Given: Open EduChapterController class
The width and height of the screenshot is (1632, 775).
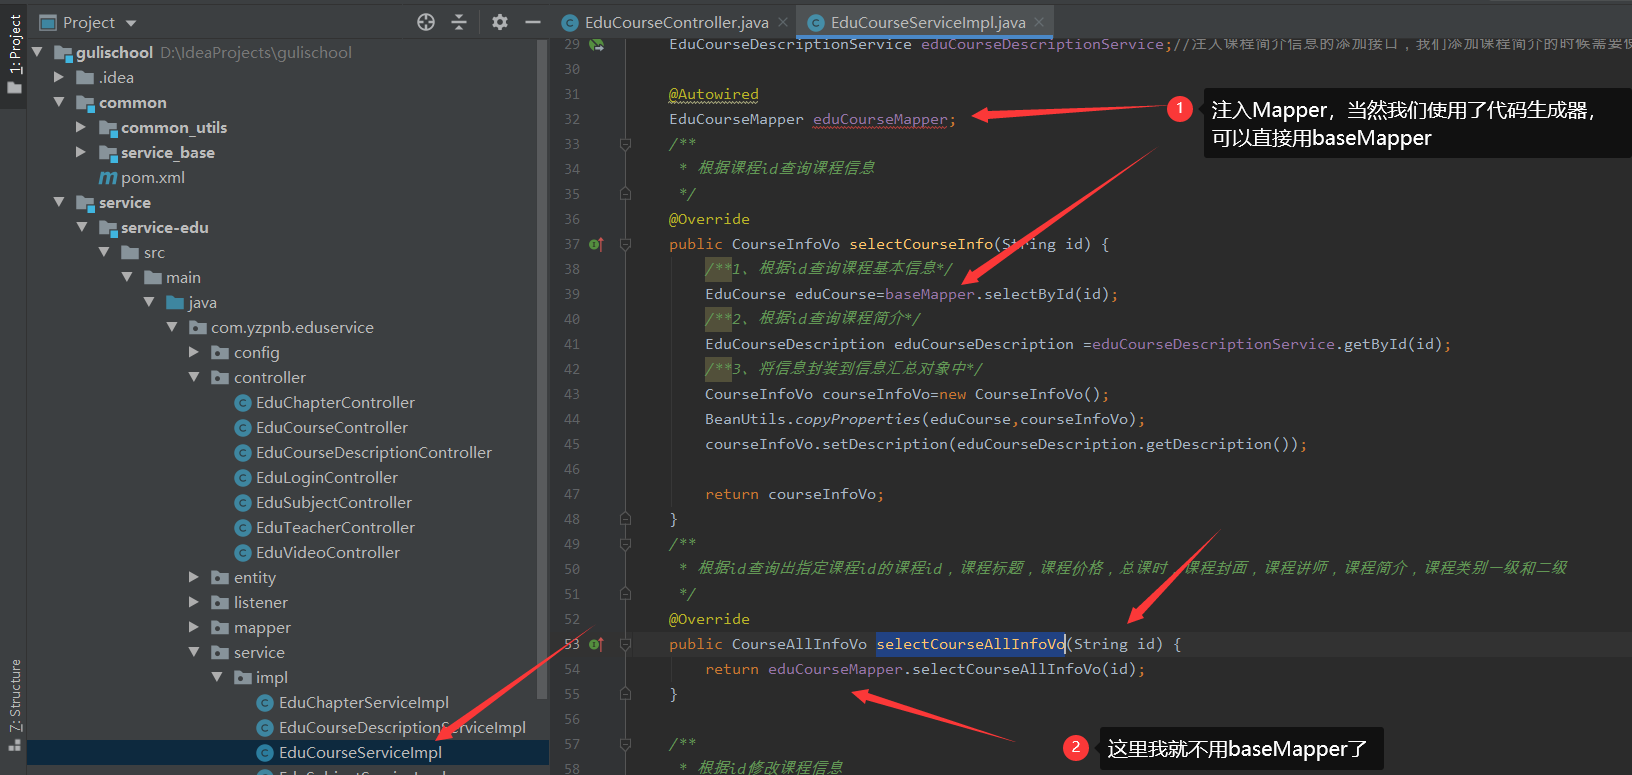Looking at the screenshot, I should coord(335,402).
